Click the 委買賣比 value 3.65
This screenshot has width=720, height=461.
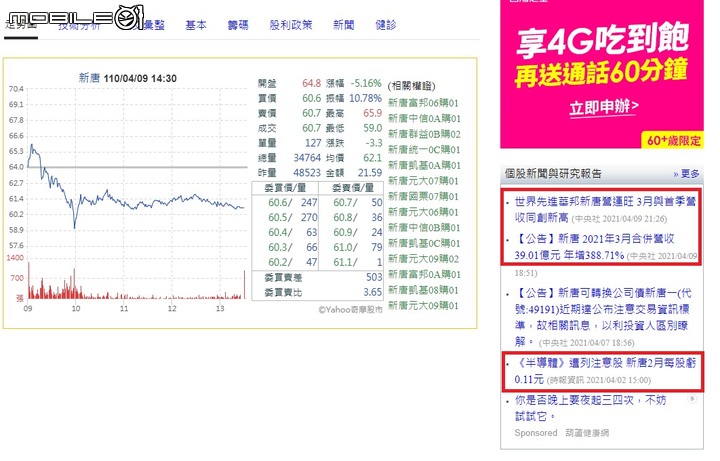tap(372, 292)
